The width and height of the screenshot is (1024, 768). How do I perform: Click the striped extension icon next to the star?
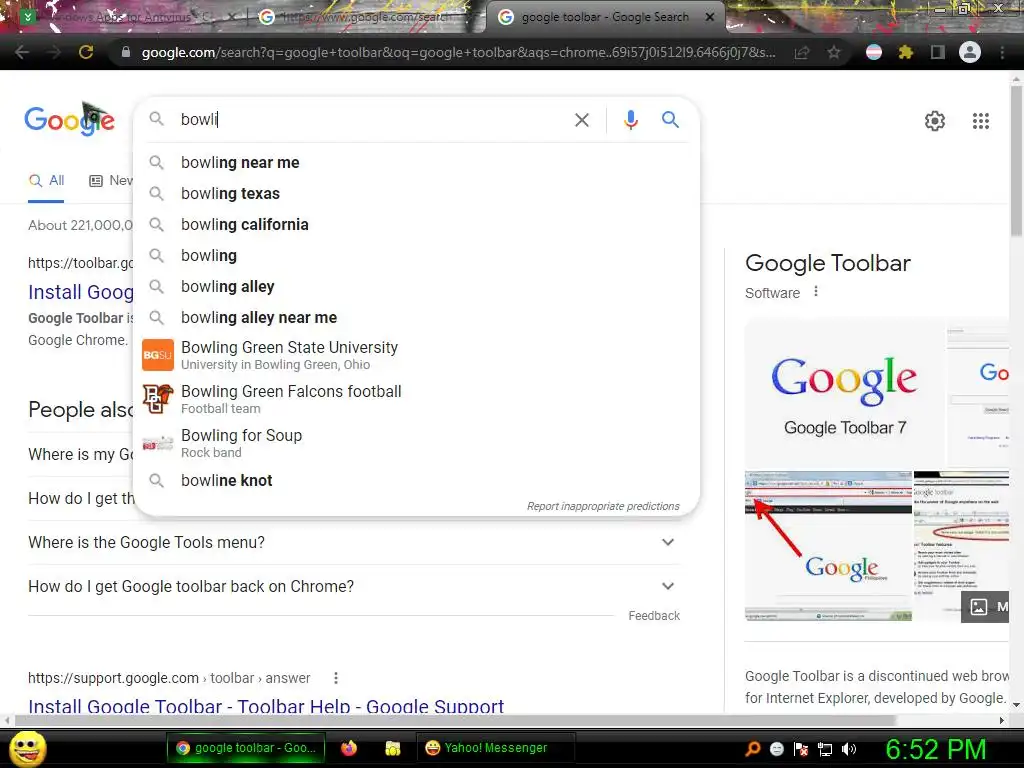pos(874,52)
